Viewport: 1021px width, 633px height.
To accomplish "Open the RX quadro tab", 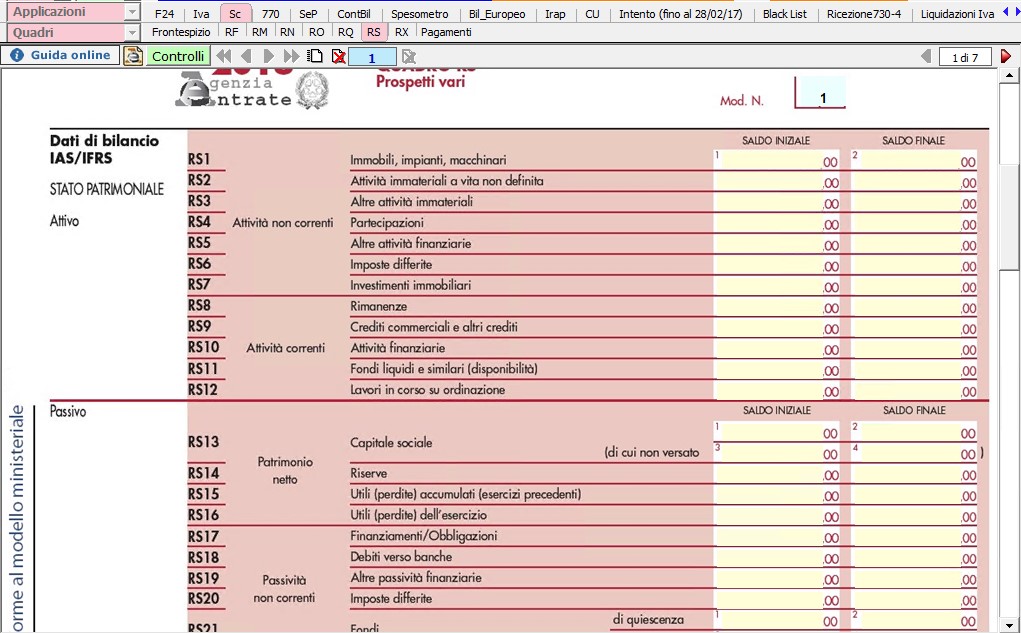I will (x=402, y=32).
